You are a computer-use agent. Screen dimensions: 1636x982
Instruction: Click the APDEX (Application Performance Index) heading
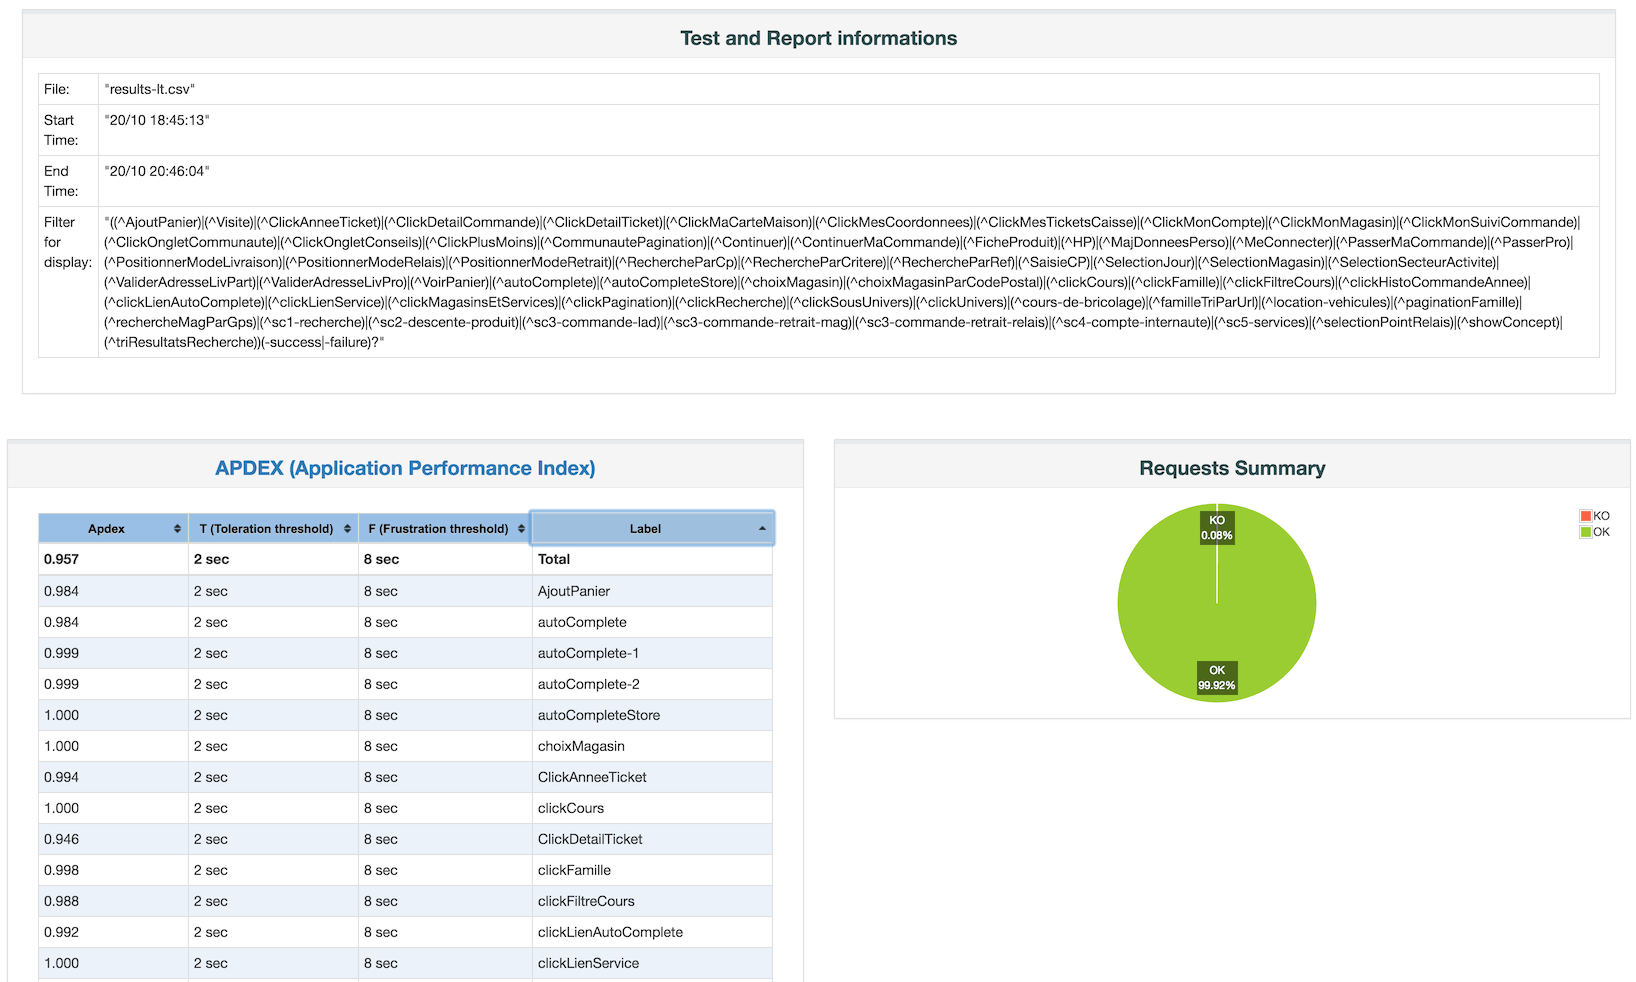pyautogui.click(x=404, y=468)
